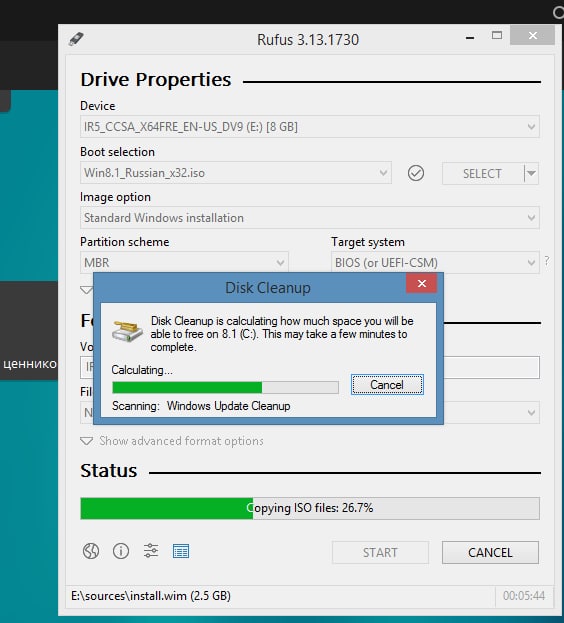
Task: Click the Partition scheme label
Action: (x=125, y=242)
